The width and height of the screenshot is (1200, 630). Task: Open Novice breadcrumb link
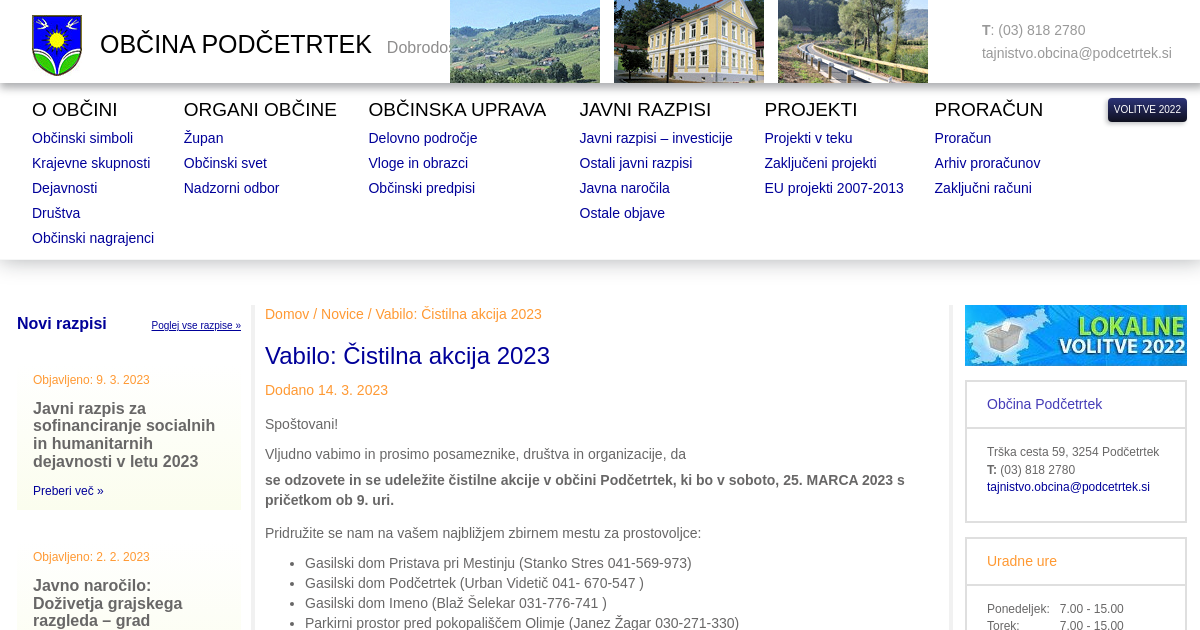pos(342,314)
